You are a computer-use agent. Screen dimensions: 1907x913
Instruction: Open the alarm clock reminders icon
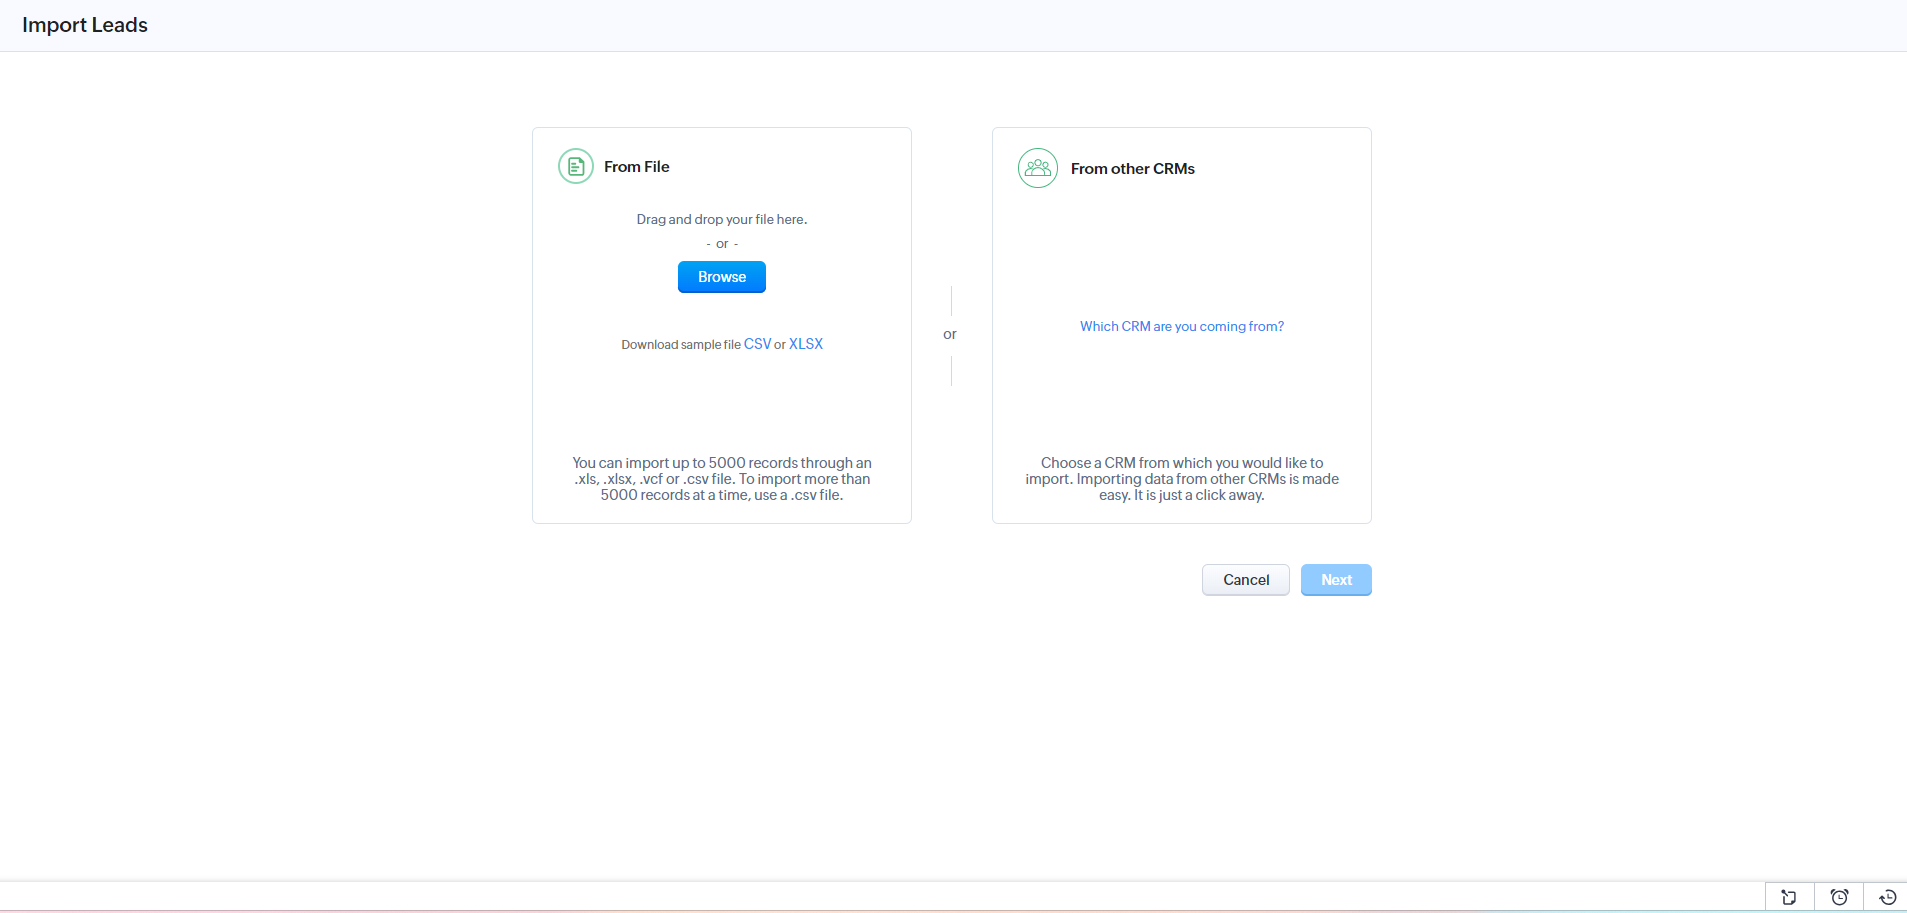(x=1838, y=897)
